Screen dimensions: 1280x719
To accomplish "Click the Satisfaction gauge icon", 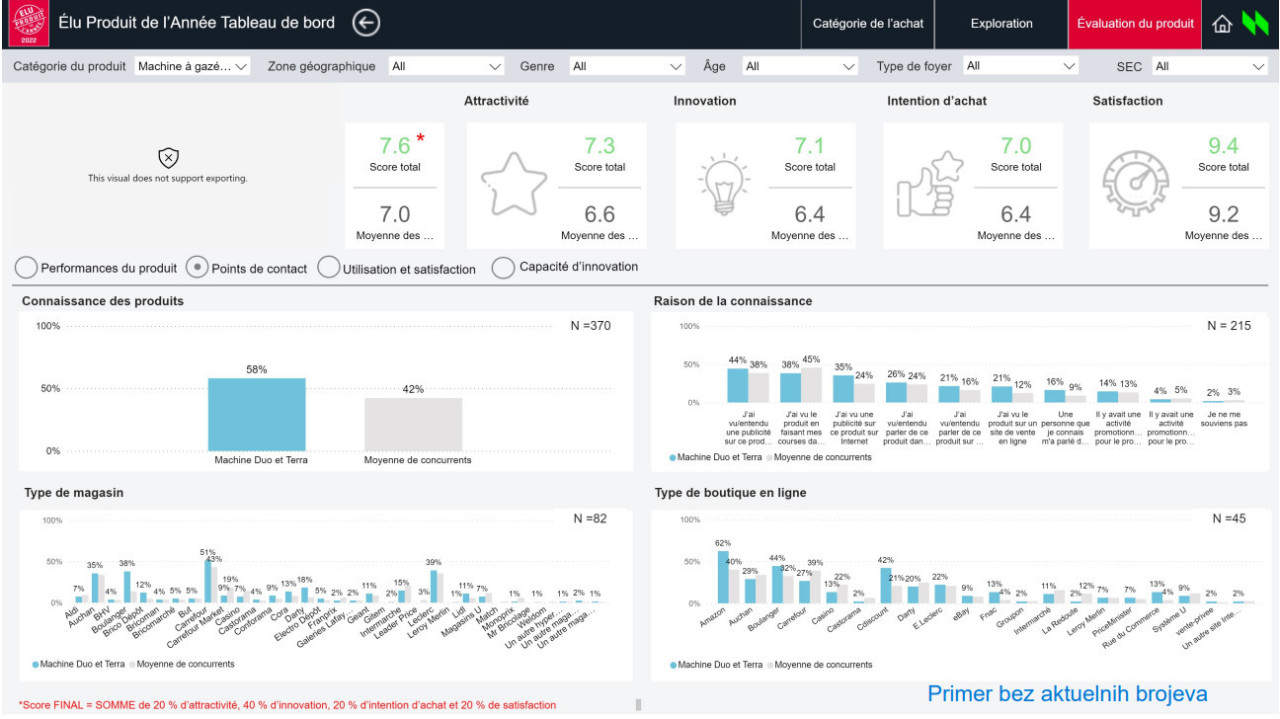I will click(1135, 185).
